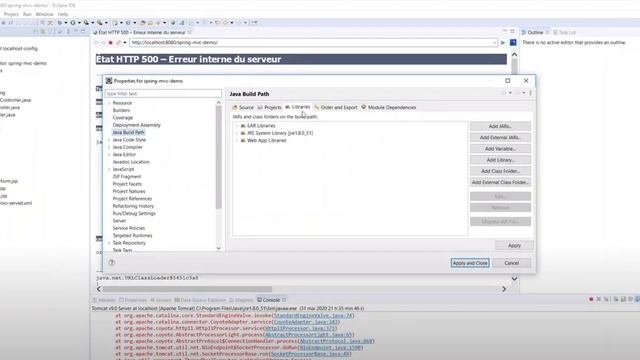Open the URL history dropdown arrow
Image resolution: width=640 pixels, height=360 pixels.
pos(494,42)
